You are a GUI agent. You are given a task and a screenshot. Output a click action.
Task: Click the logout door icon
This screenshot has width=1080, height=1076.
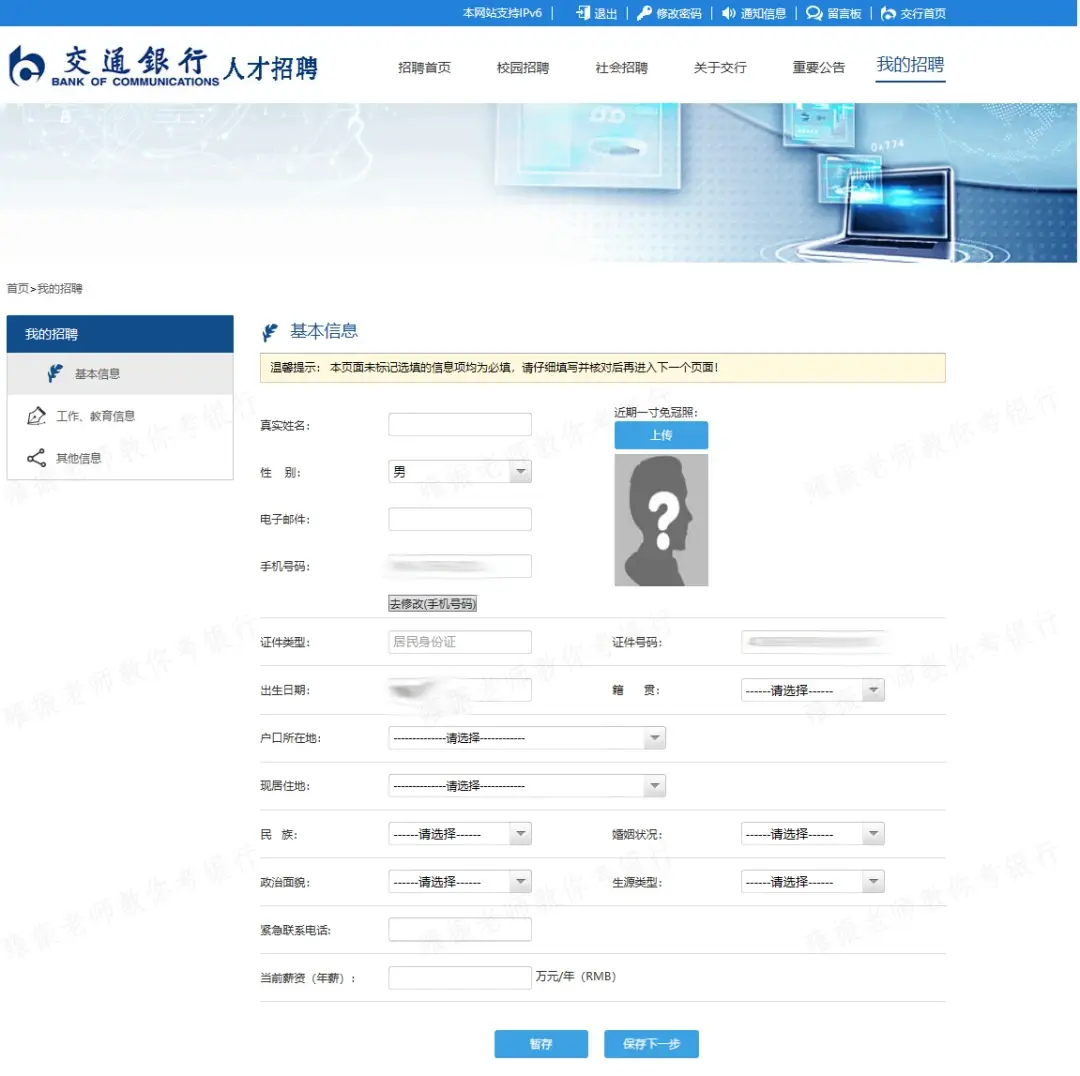pos(583,12)
